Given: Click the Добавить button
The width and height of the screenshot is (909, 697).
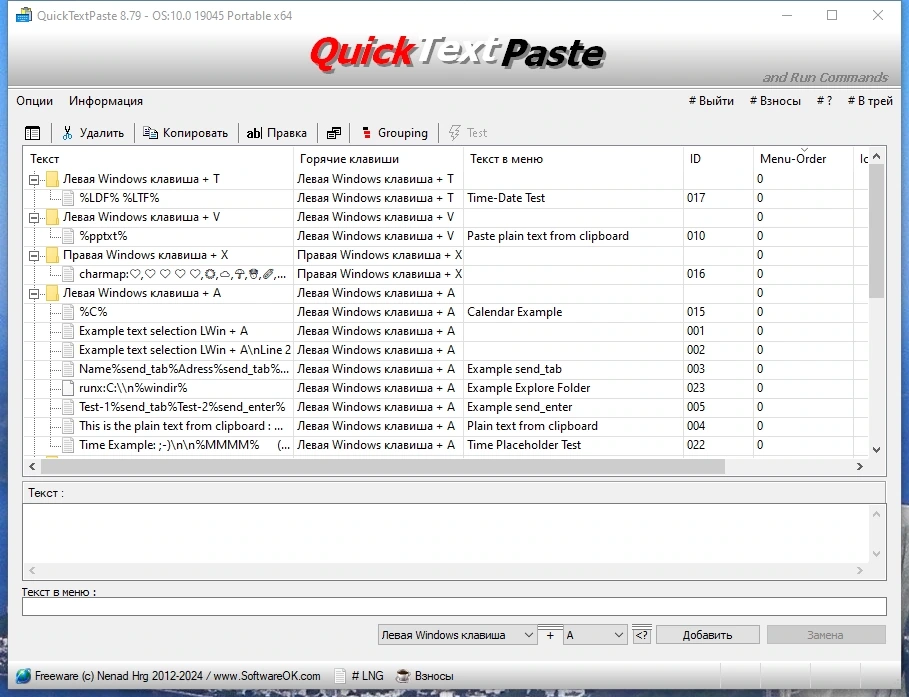Looking at the screenshot, I should [x=707, y=635].
